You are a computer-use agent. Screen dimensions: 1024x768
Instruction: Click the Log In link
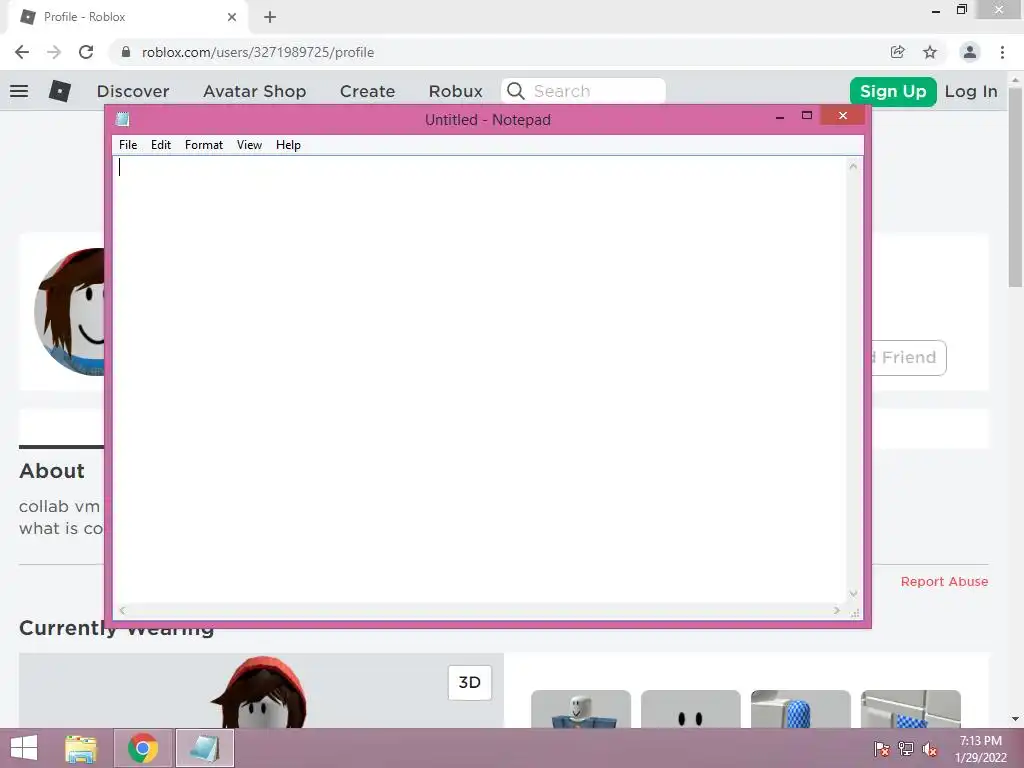pyautogui.click(x=971, y=91)
